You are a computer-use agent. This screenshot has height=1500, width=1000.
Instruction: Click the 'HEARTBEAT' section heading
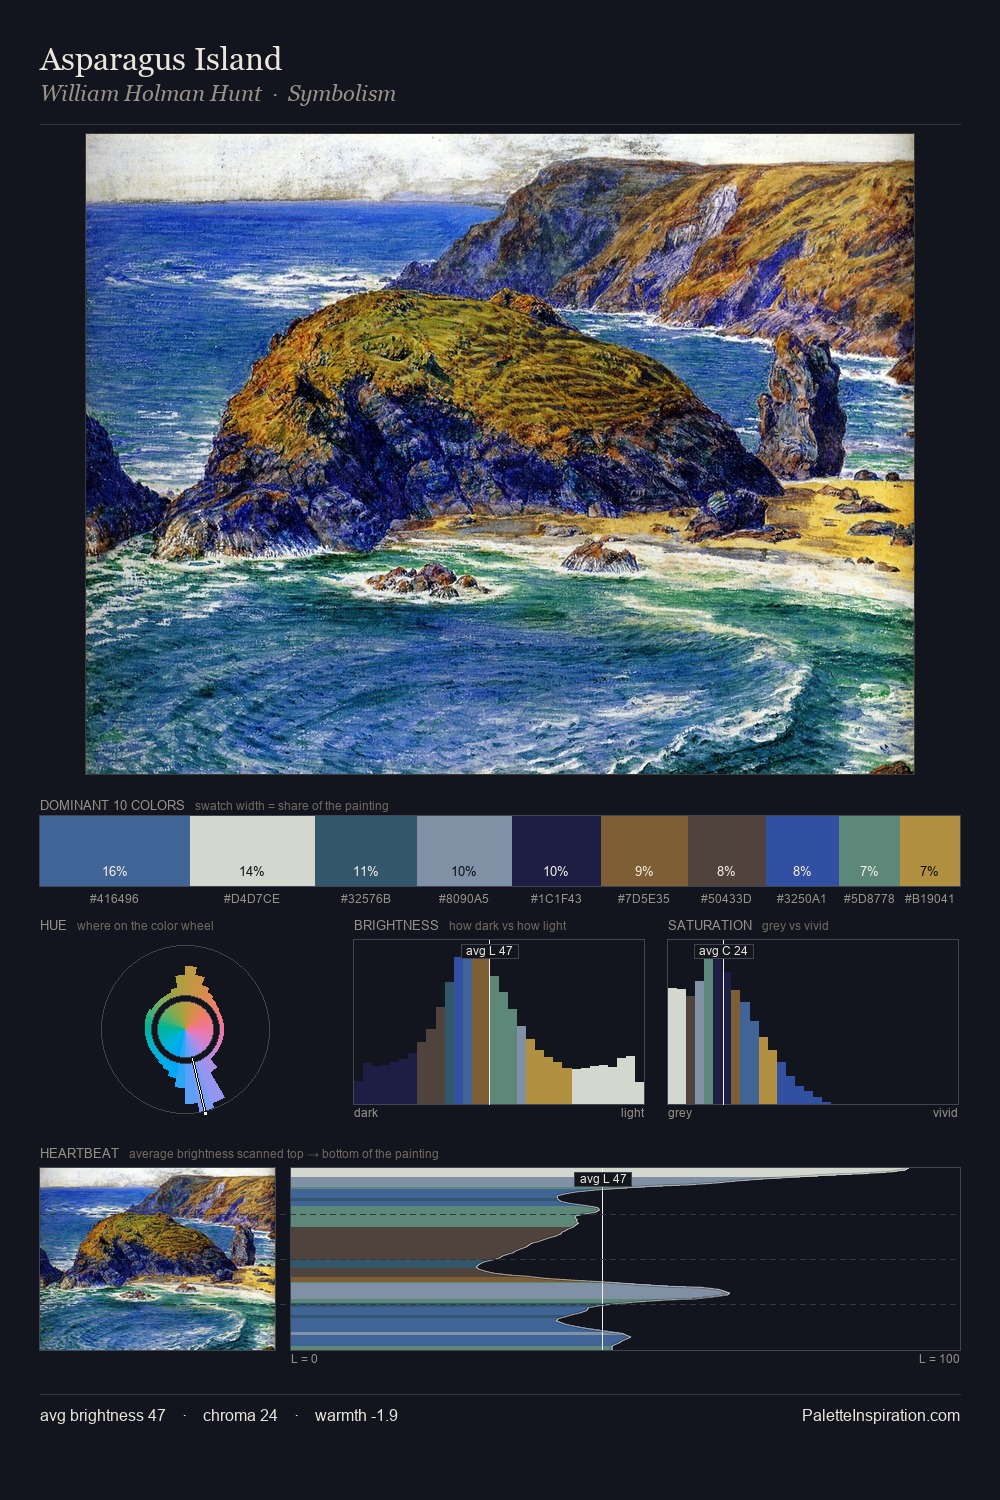click(x=79, y=1153)
